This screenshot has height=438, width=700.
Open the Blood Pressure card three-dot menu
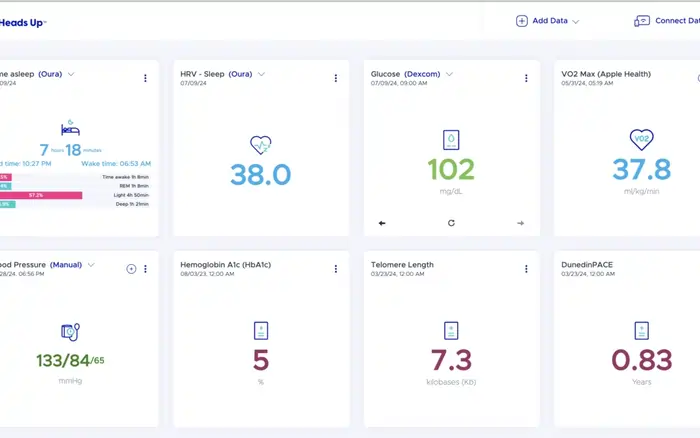tap(145, 269)
